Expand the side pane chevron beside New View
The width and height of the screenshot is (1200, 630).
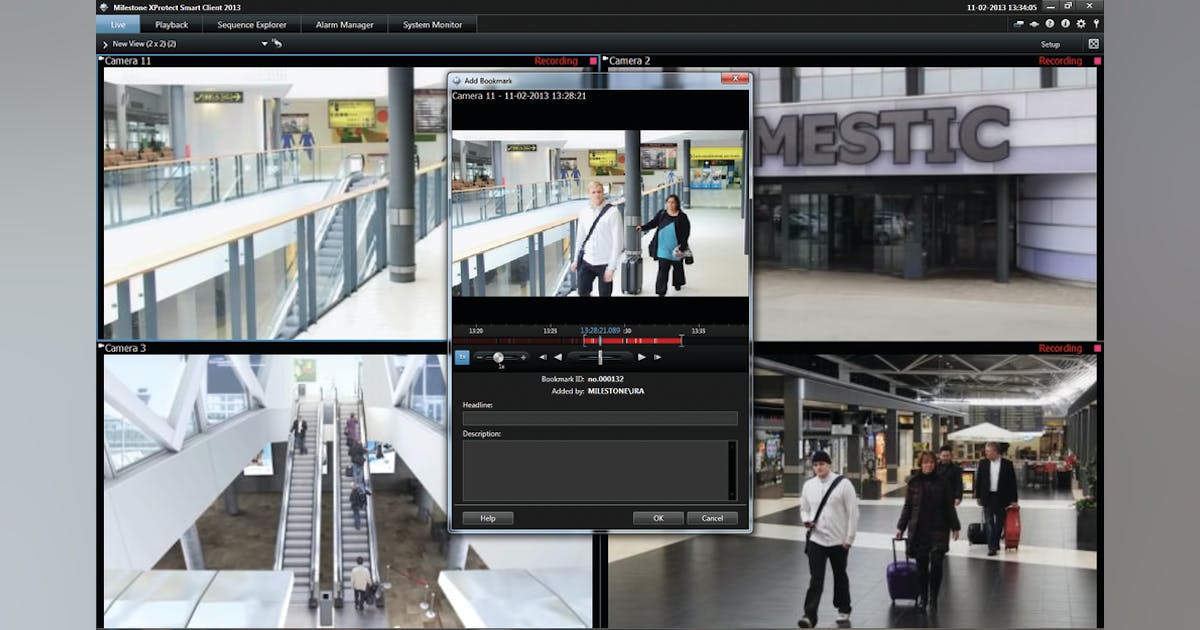(x=105, y=44)
